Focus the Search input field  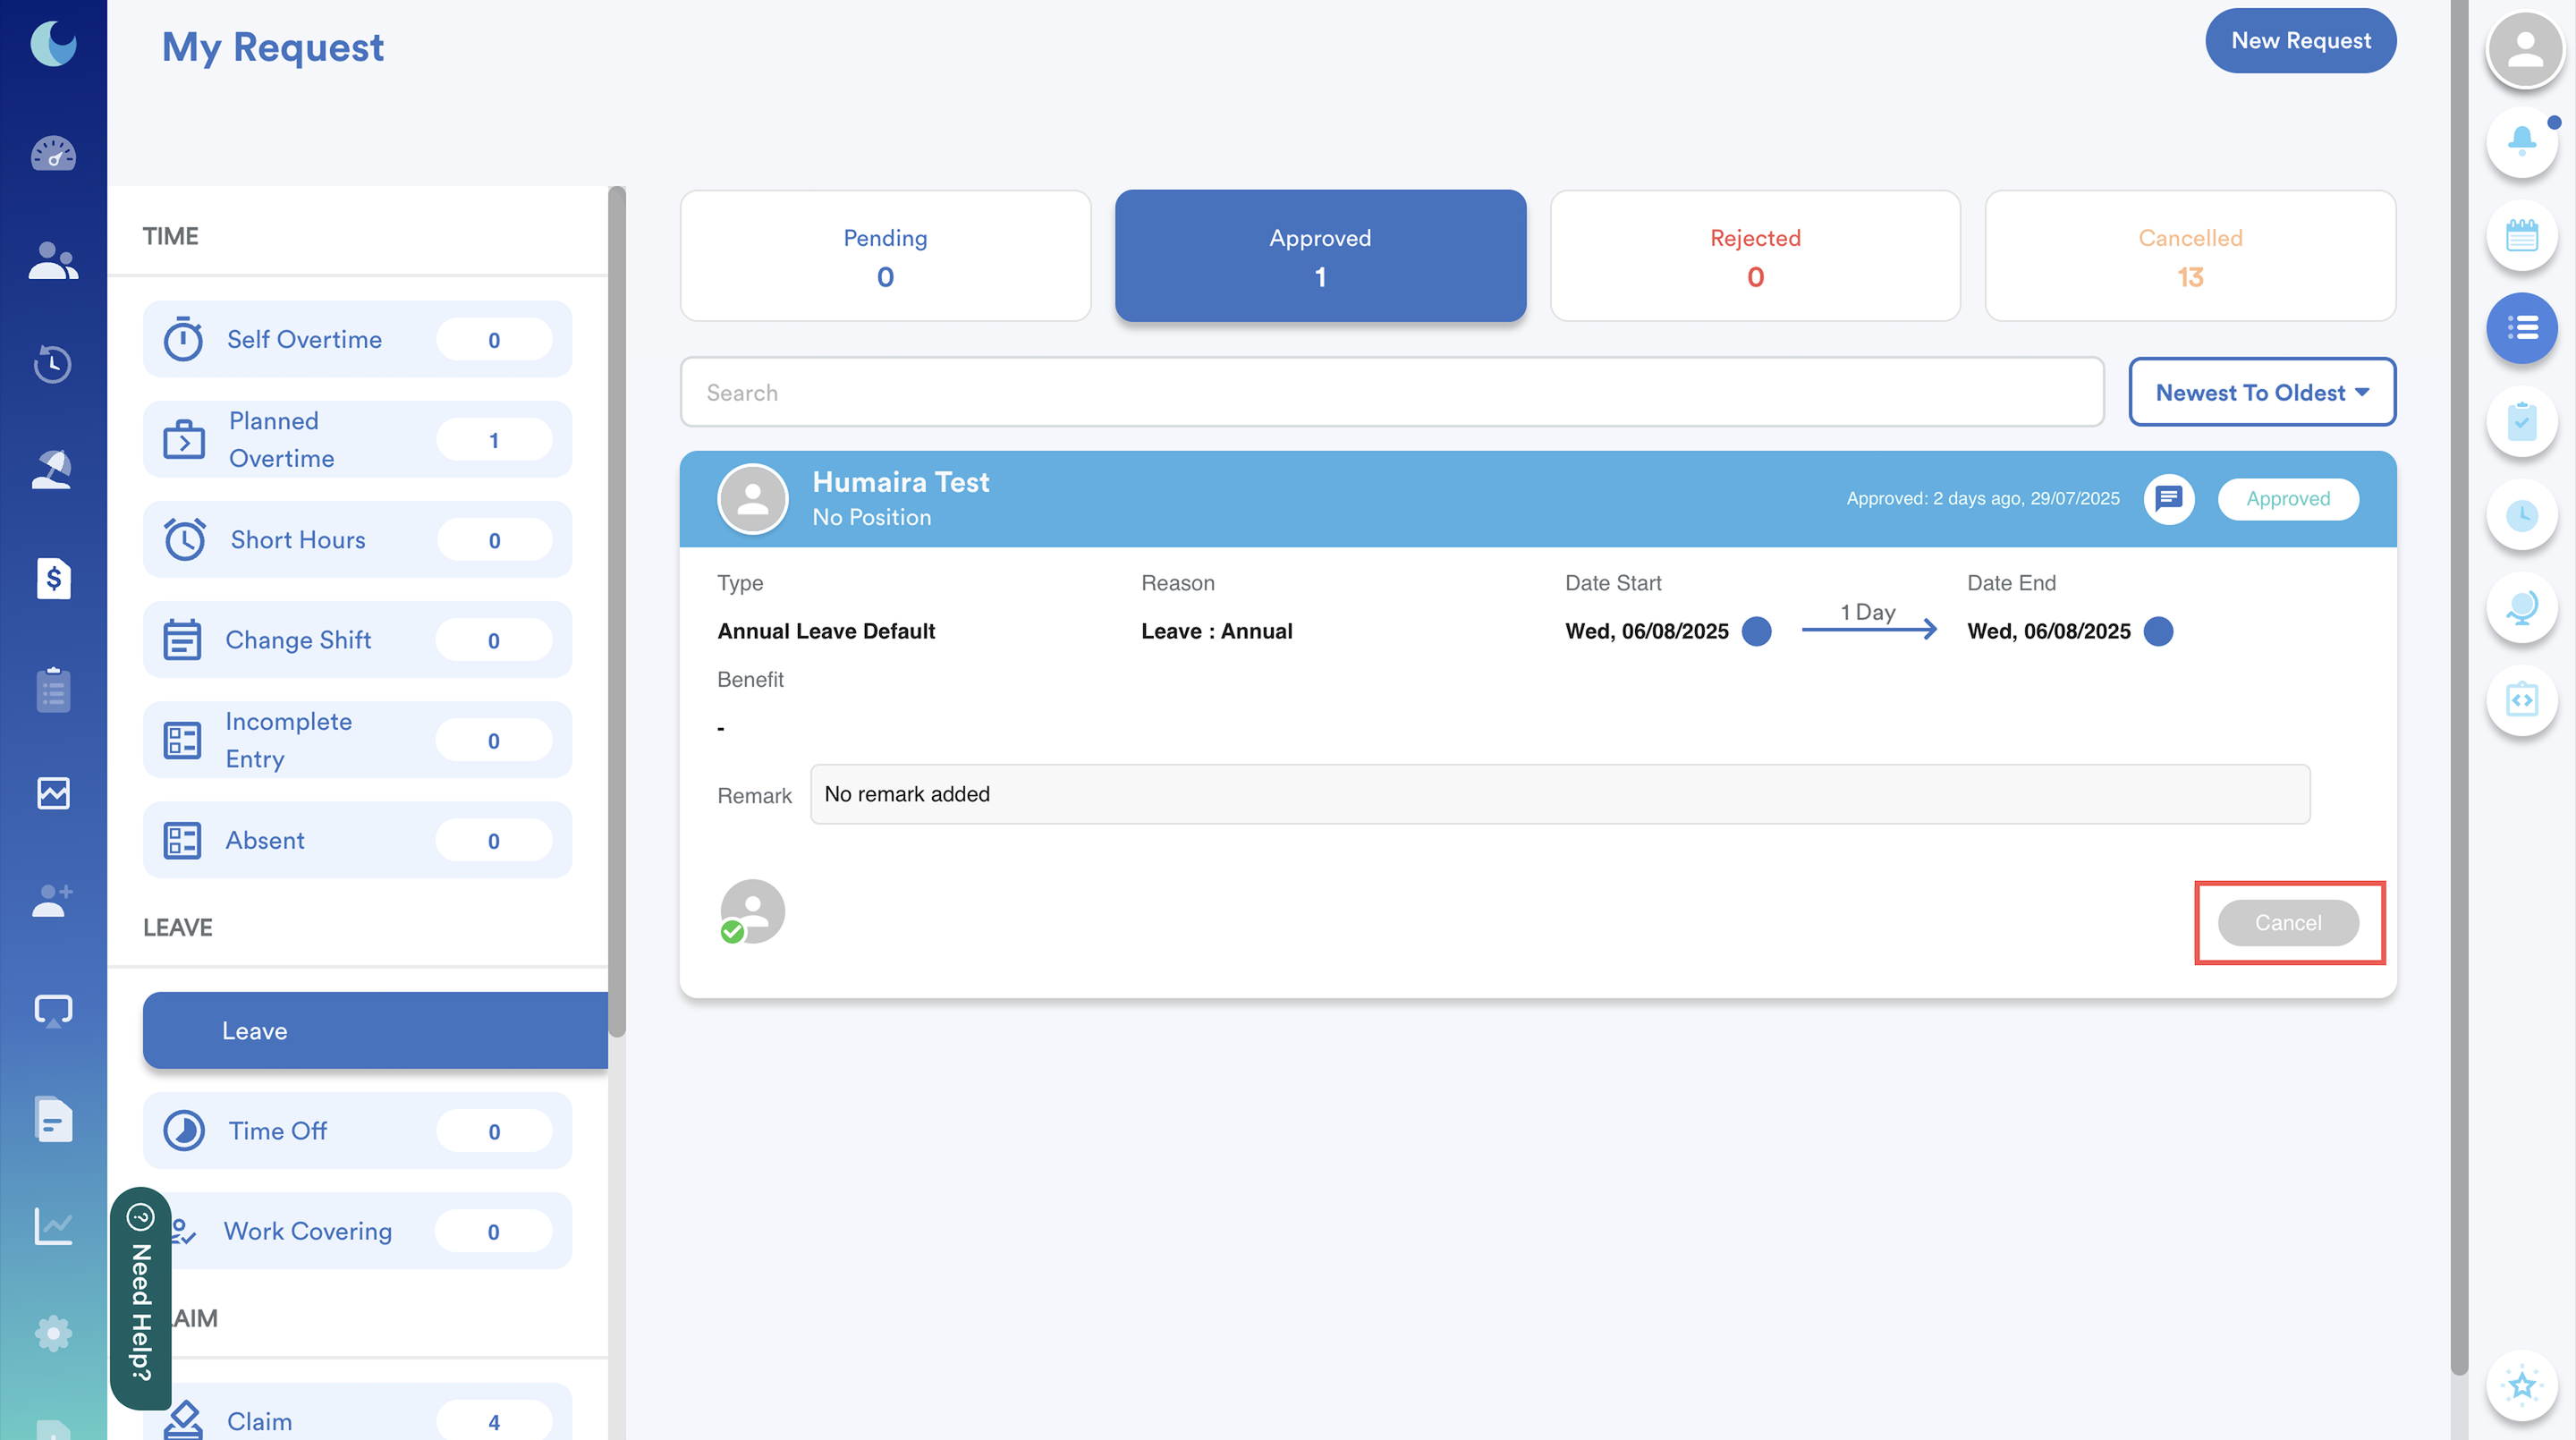coord(1391,392)
